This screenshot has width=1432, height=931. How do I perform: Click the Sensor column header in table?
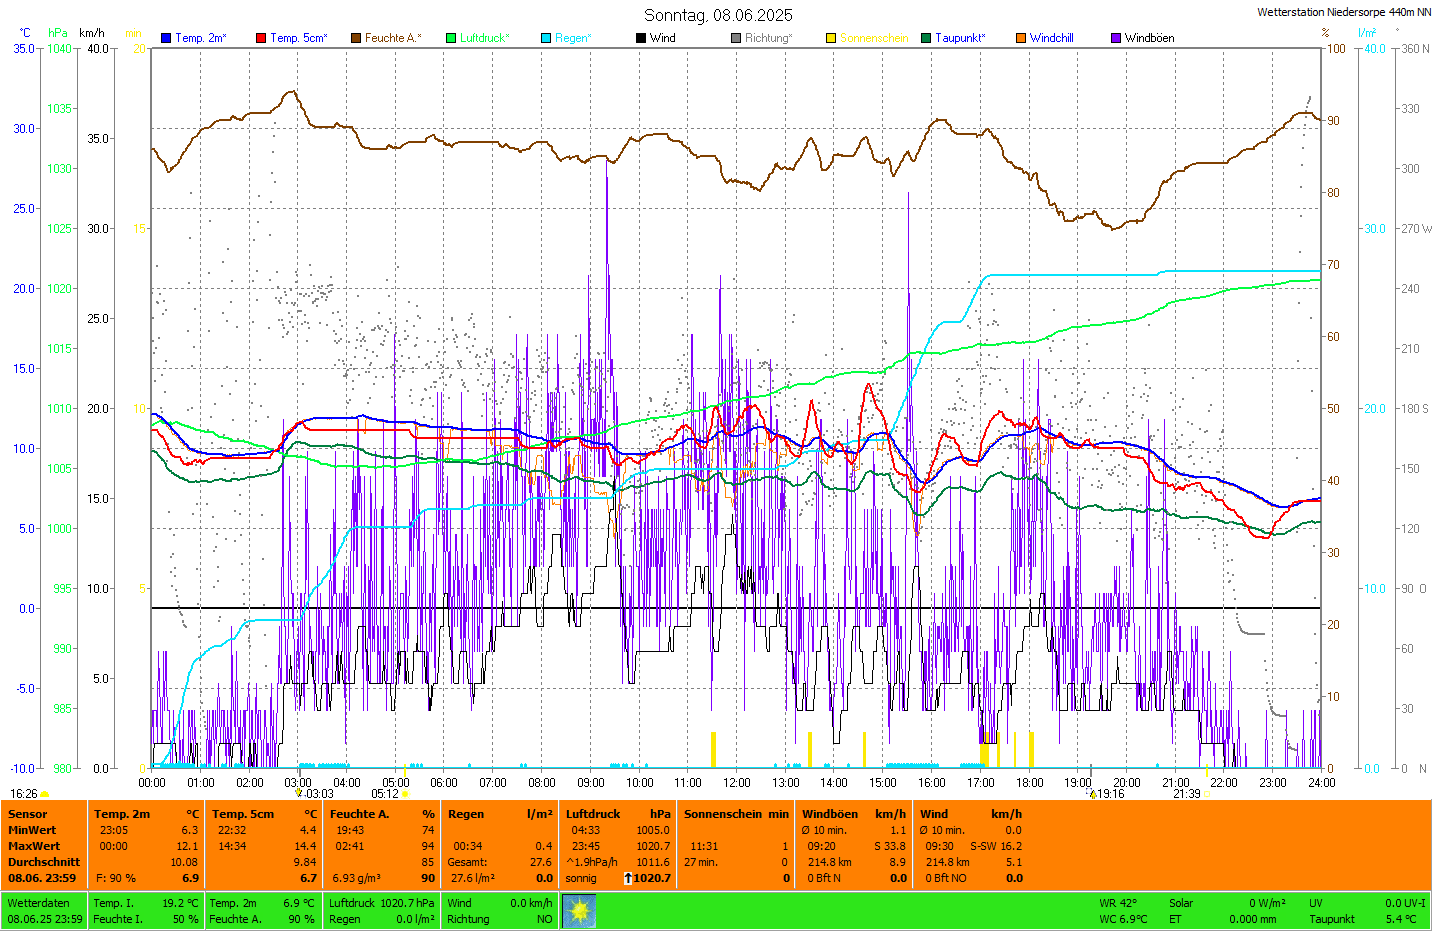(x=28, y=814)
